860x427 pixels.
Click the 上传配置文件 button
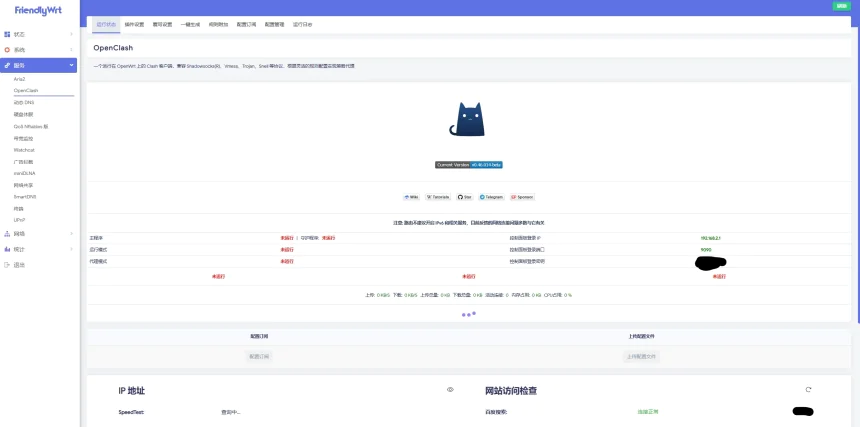point(641,356)
